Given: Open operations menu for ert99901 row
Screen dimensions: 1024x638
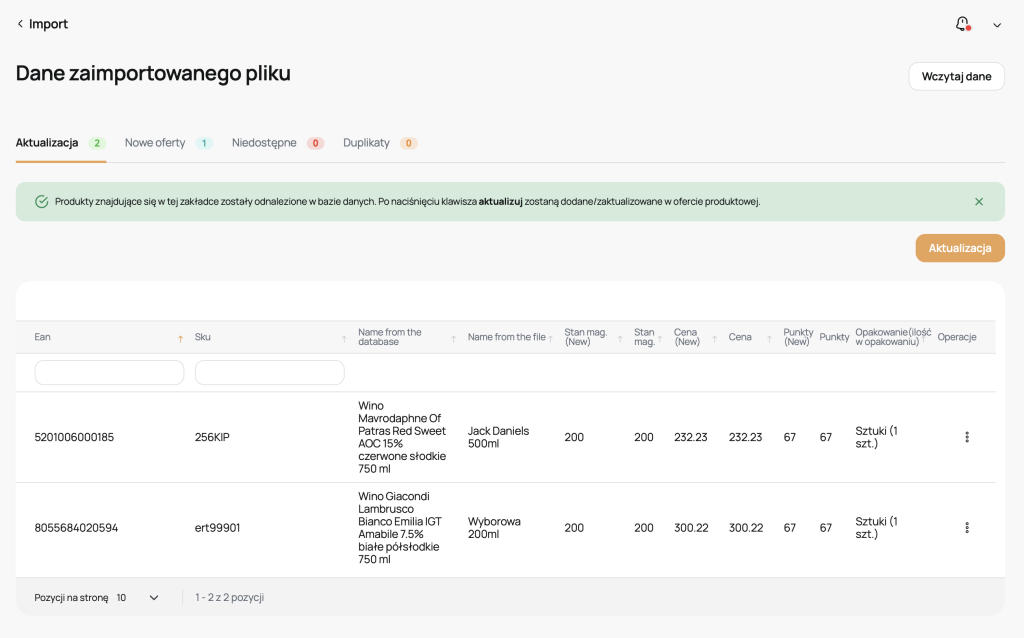Looking at the screenshot, I should (x=966, y=527).
